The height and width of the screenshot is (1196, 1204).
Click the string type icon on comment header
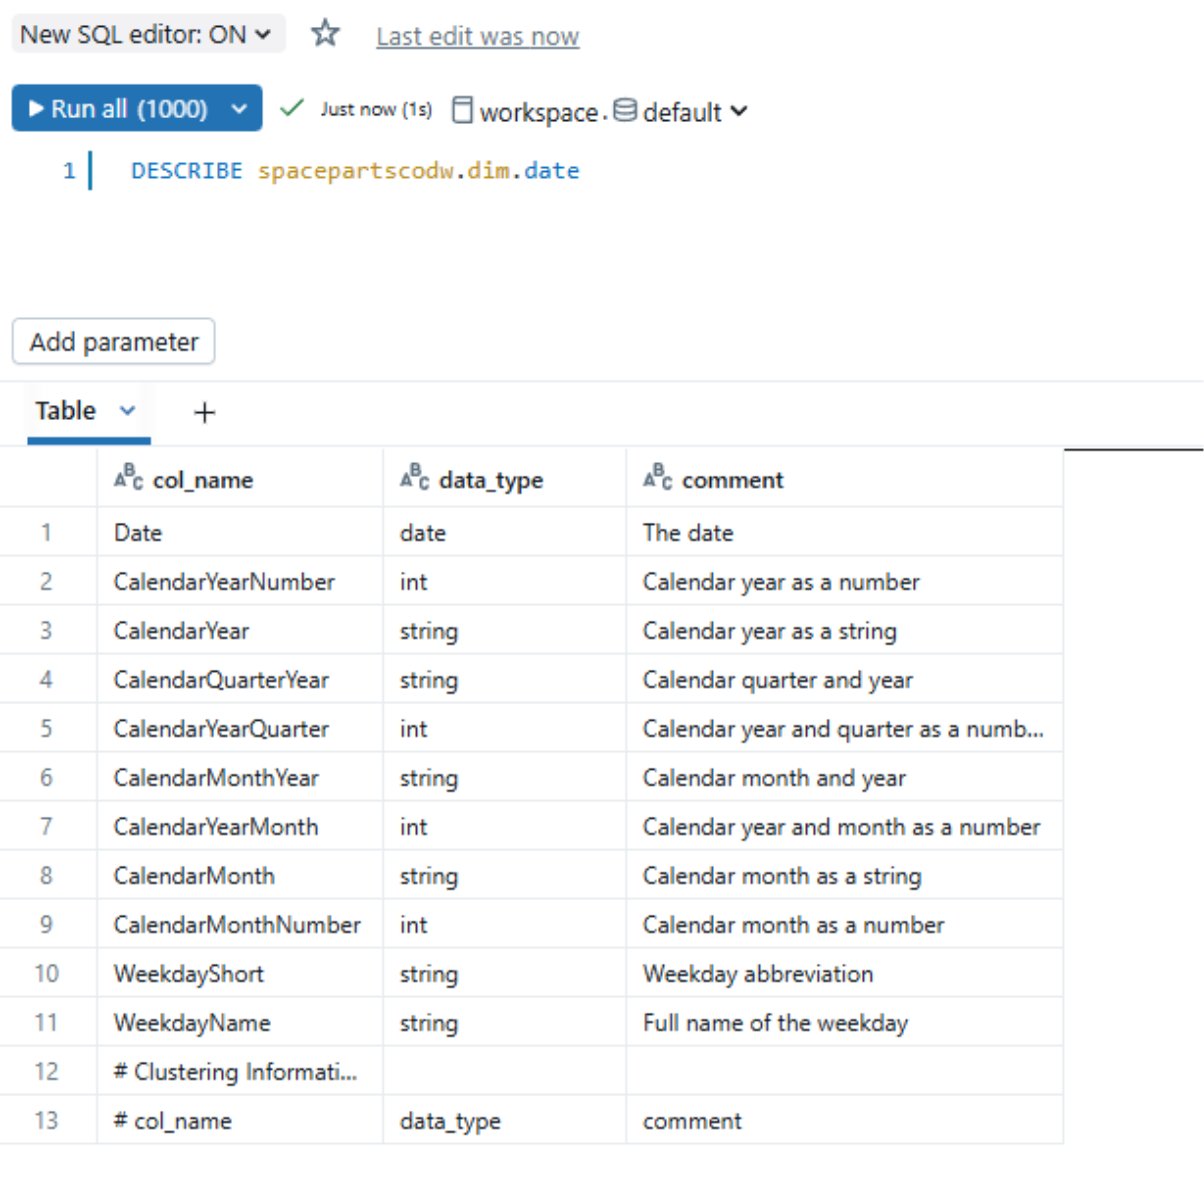[656, 477]
